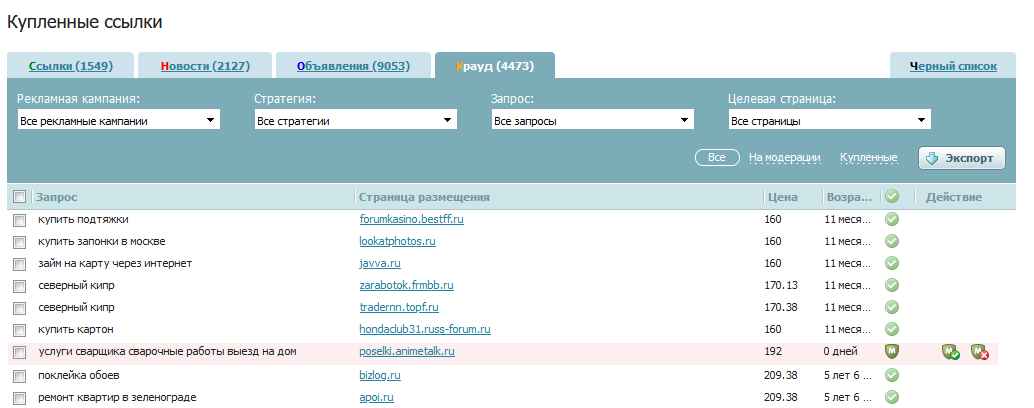
Task: Click moderation shield status icon in pink row
Action: coord(892,352)
